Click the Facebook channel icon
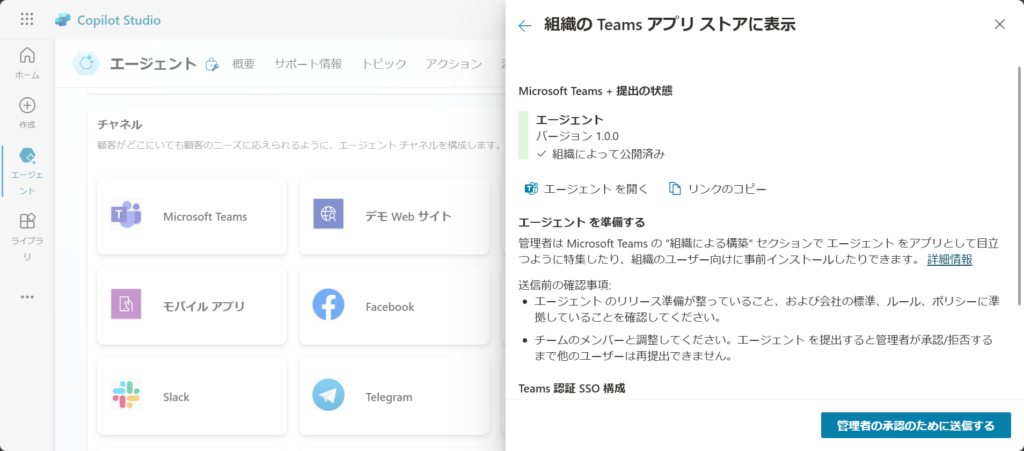 328,304
